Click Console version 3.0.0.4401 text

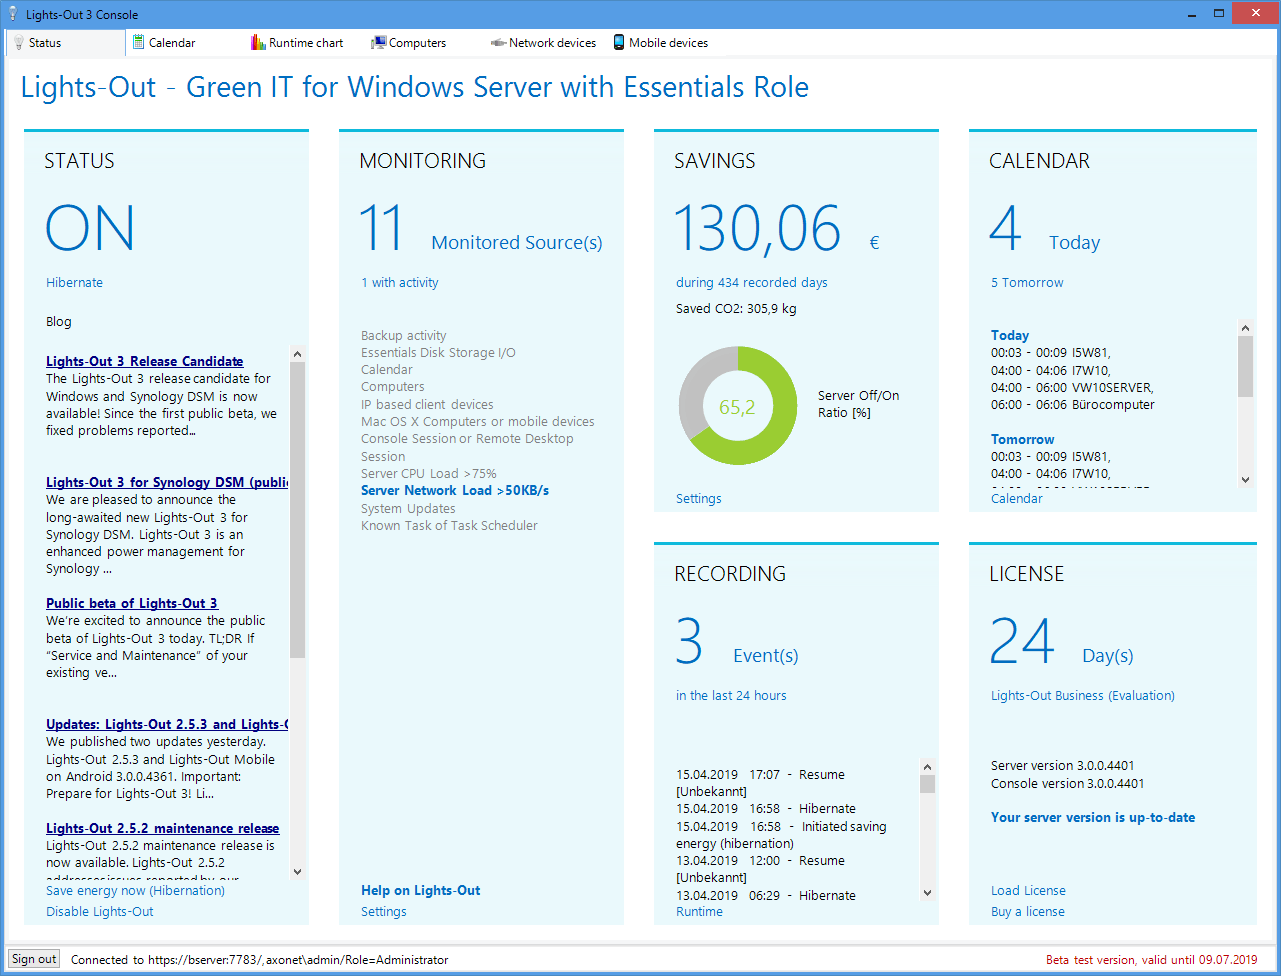(x=1068, y=784)
